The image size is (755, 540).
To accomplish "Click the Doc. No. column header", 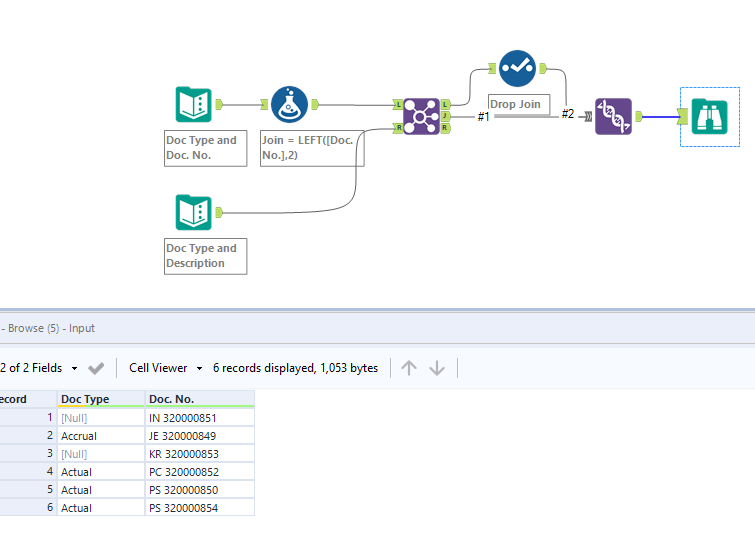I will pyautogui.click(x=199, y=399).
